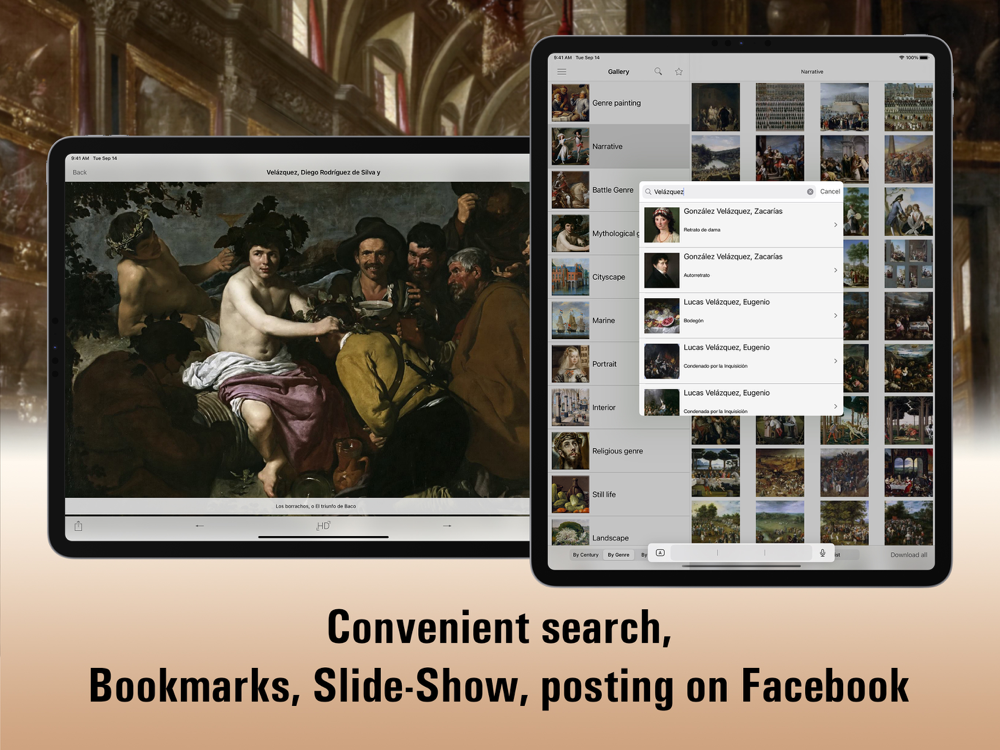Expand Condenado por la Inquisición result chevron
Screen dimensions: 1000x750
point(835,361)
